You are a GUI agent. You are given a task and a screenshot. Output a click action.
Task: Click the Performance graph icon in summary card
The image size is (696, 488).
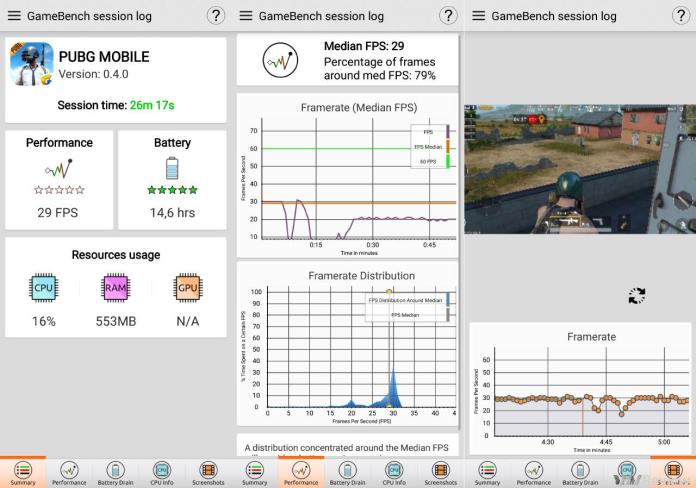click(59, 168)
